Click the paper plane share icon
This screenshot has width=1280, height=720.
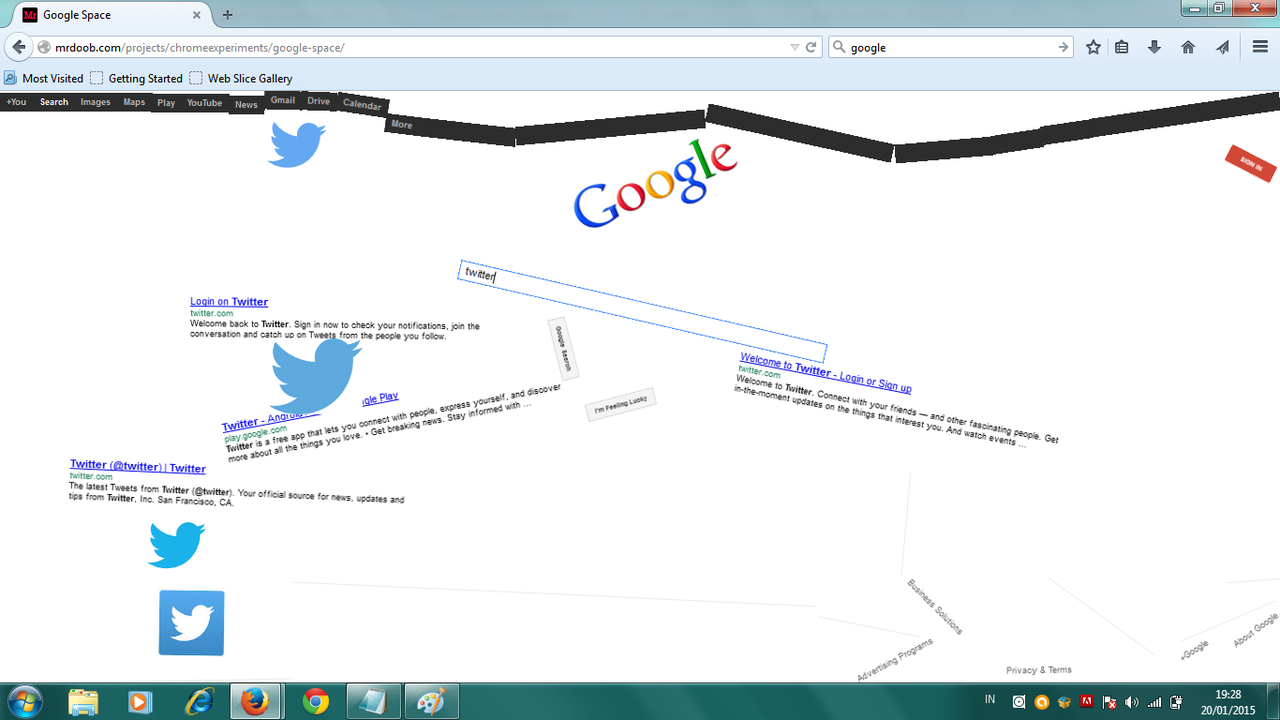[1222, 47]
